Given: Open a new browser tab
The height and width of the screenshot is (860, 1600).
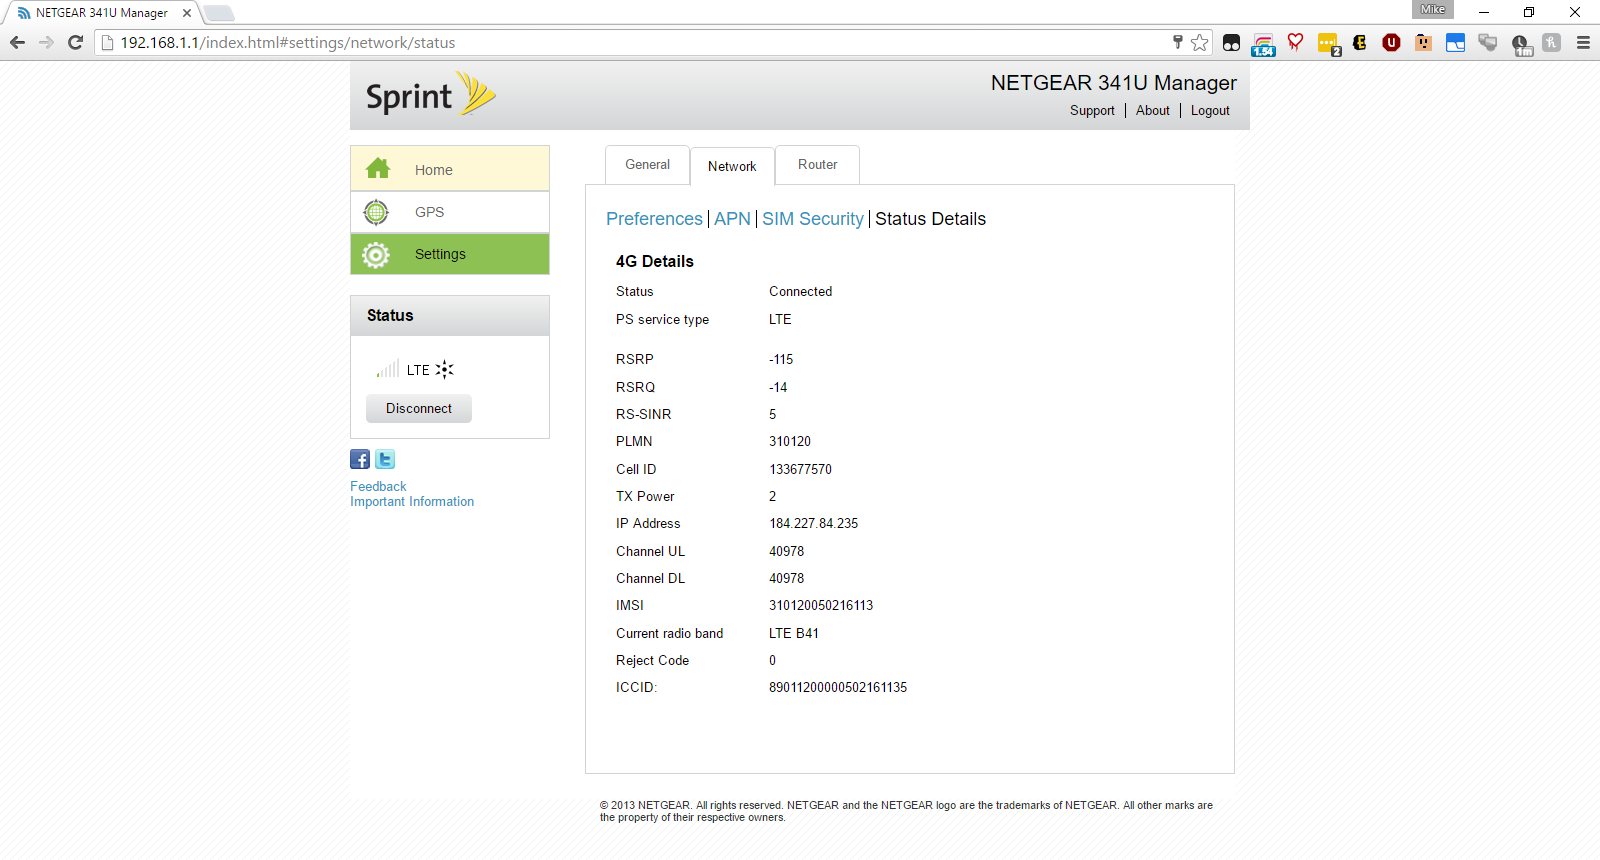Looking at the screenshot, I should [x=218, y=13].
